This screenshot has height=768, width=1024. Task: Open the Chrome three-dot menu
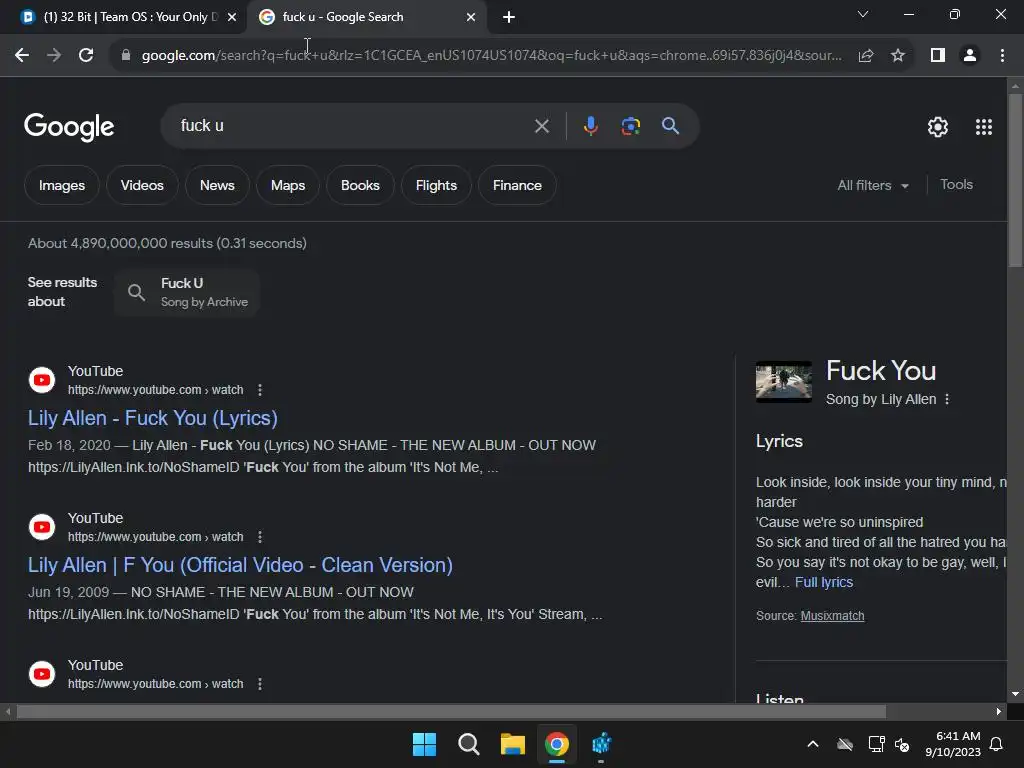(1002, 56)
